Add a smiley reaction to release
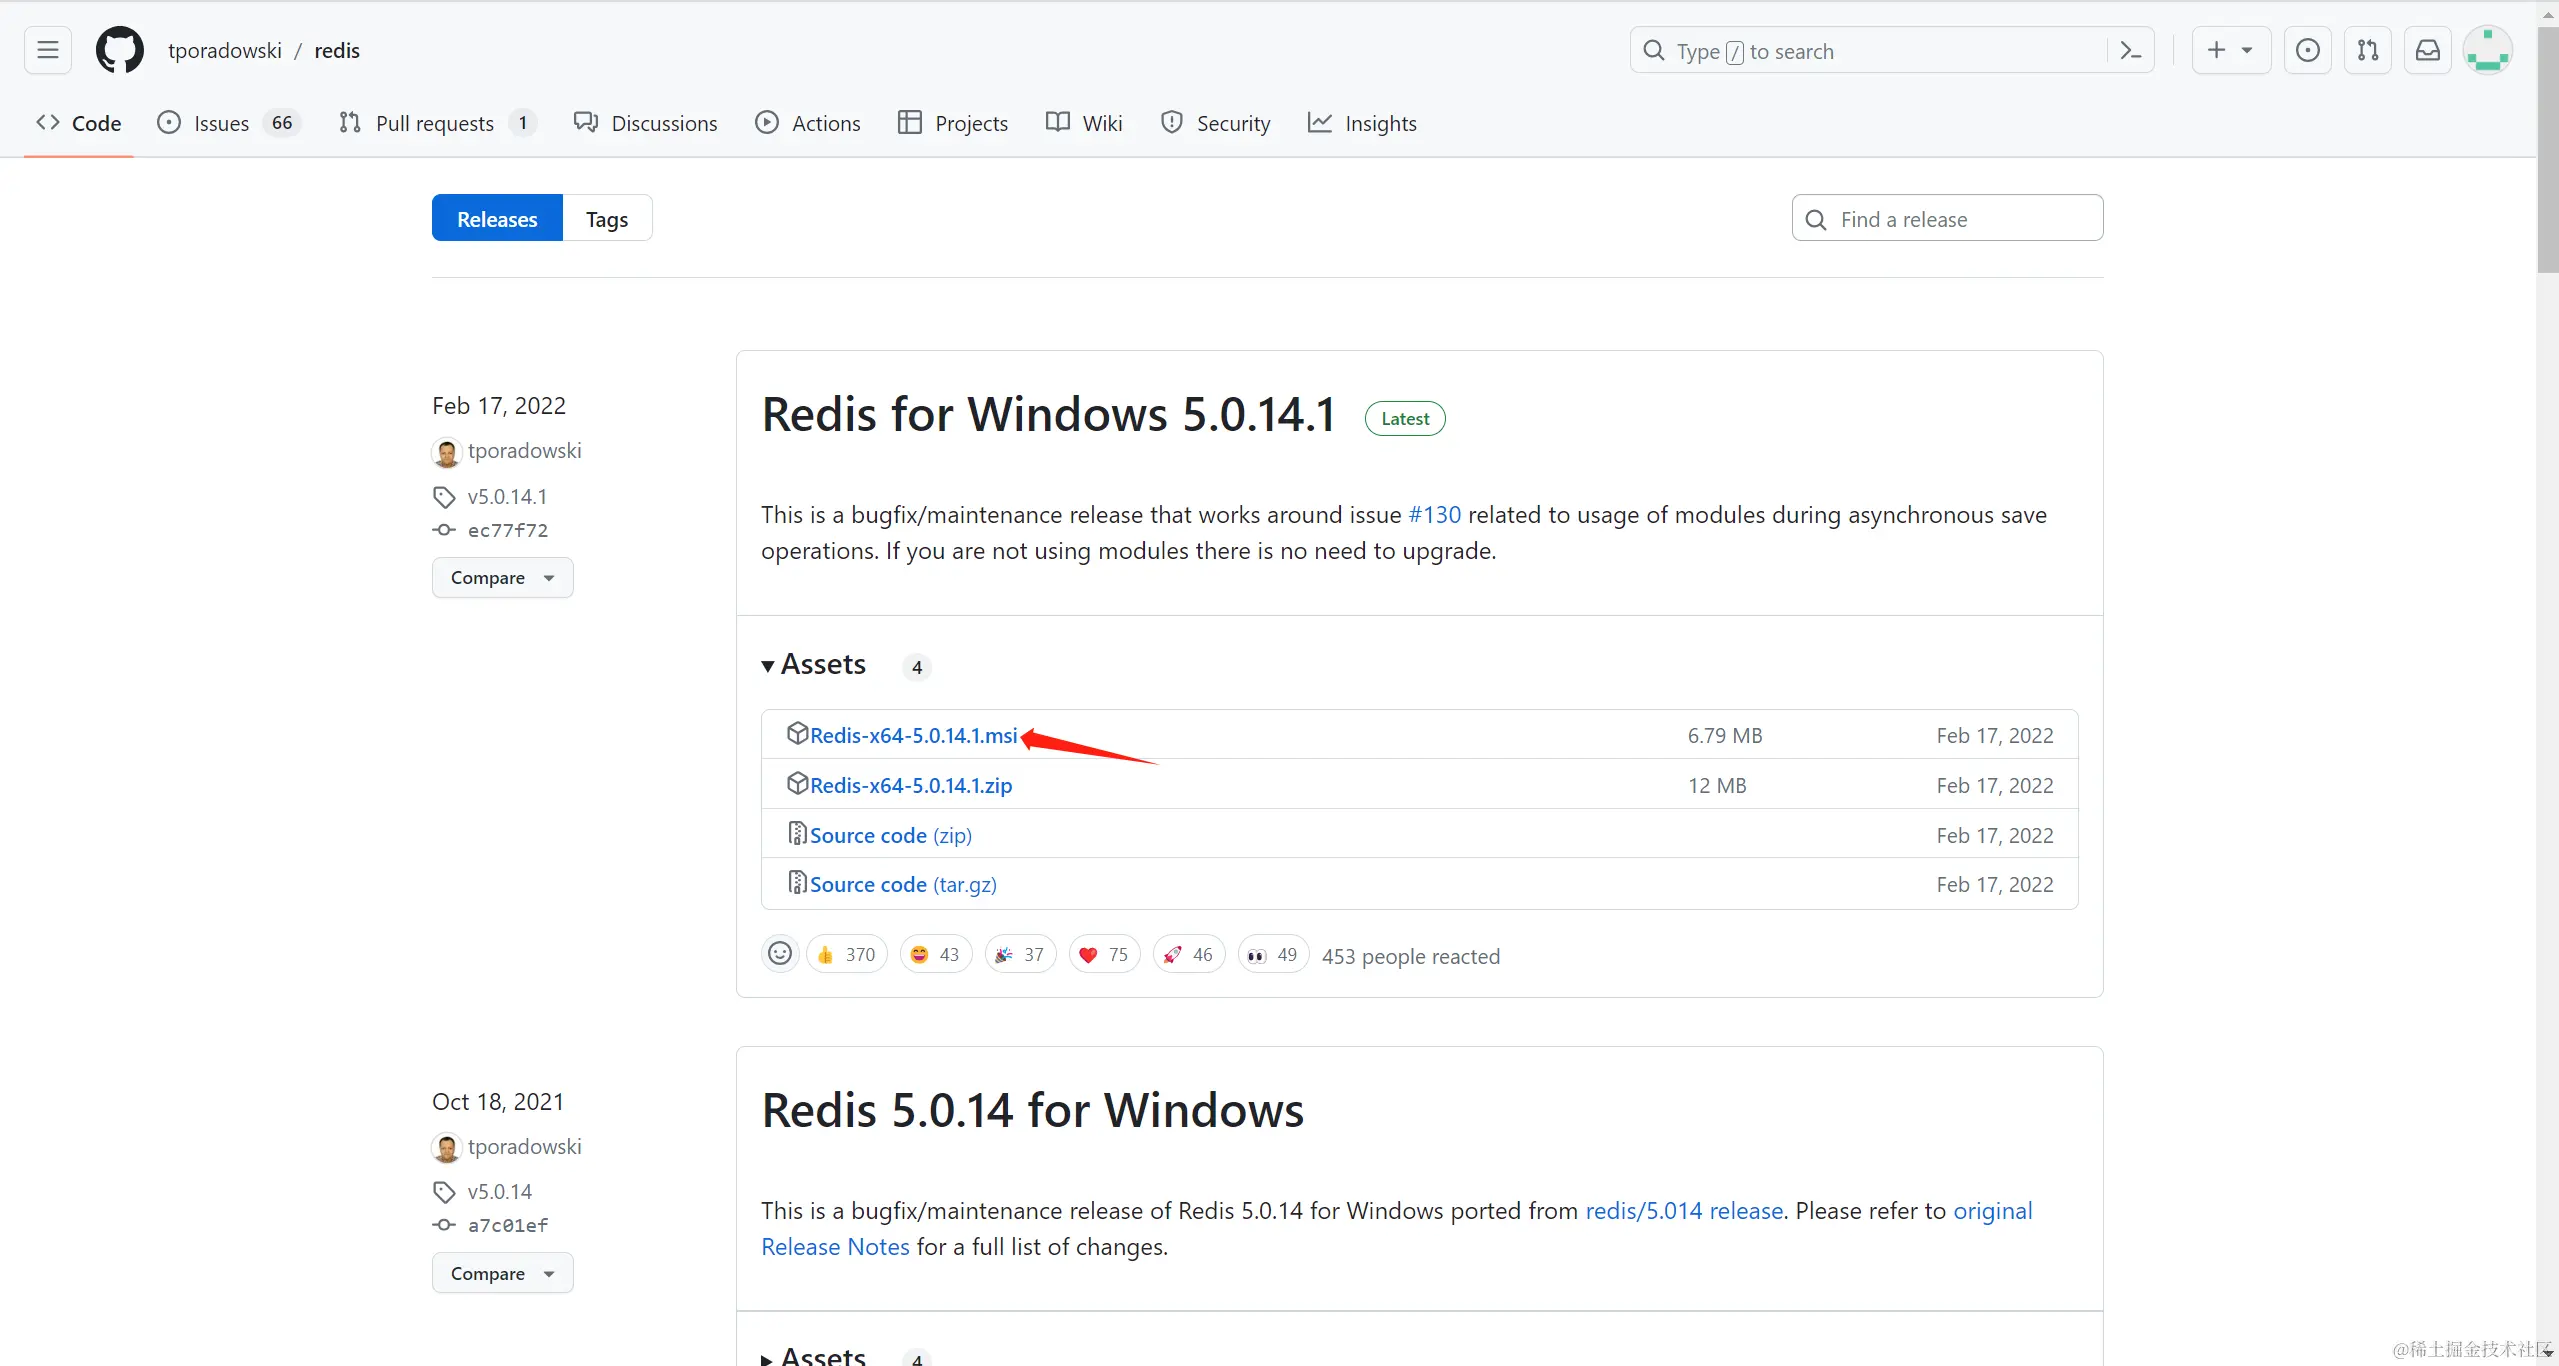The height and width of the screenshot is (1366, 2559). point(779,954)
